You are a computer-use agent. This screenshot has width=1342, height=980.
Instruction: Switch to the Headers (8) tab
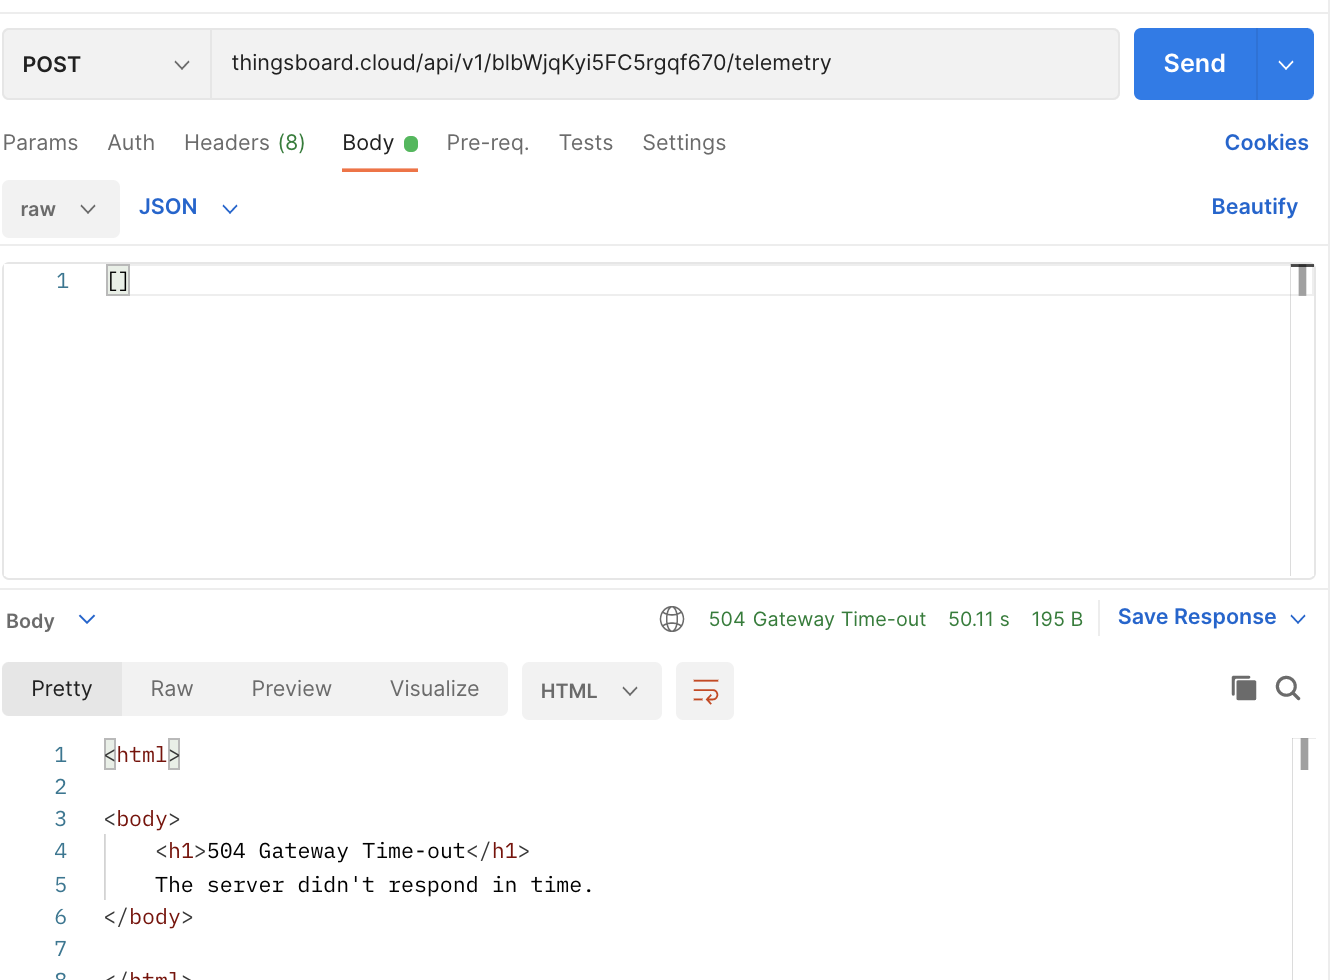point(244,142)
